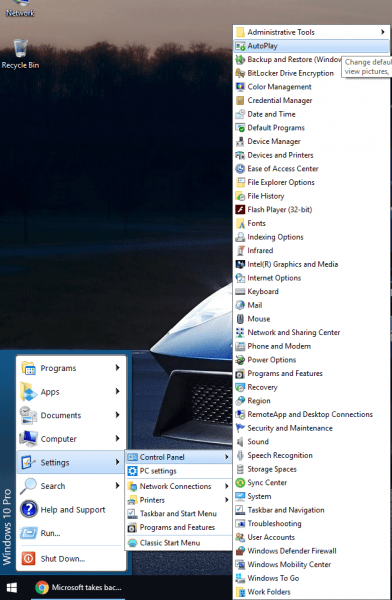The height and width of the screenshot is (600, 392).
Task: Click the Sound speaker icon
Action: tap(240, 442)
